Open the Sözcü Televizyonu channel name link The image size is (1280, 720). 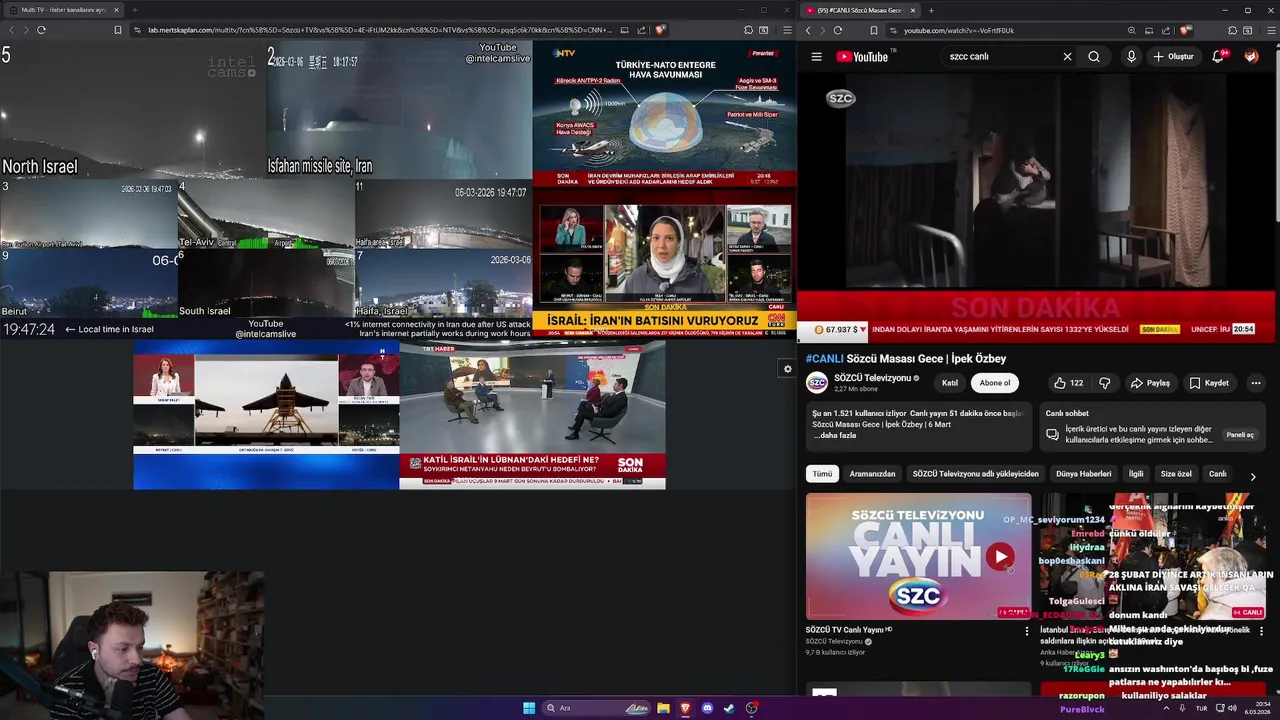[873, 378]
